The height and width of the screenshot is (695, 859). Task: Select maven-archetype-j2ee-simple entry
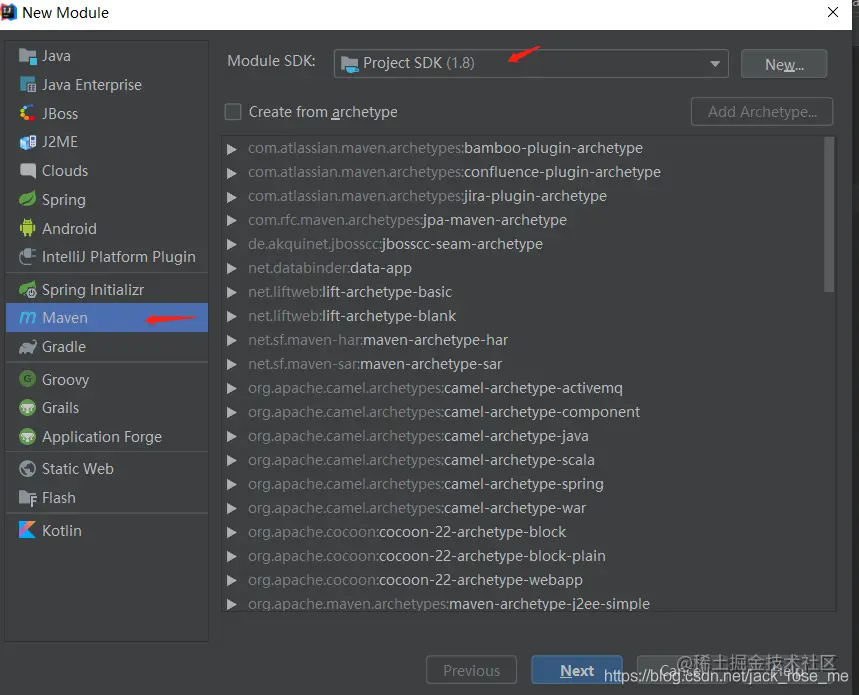coord(449,604)
